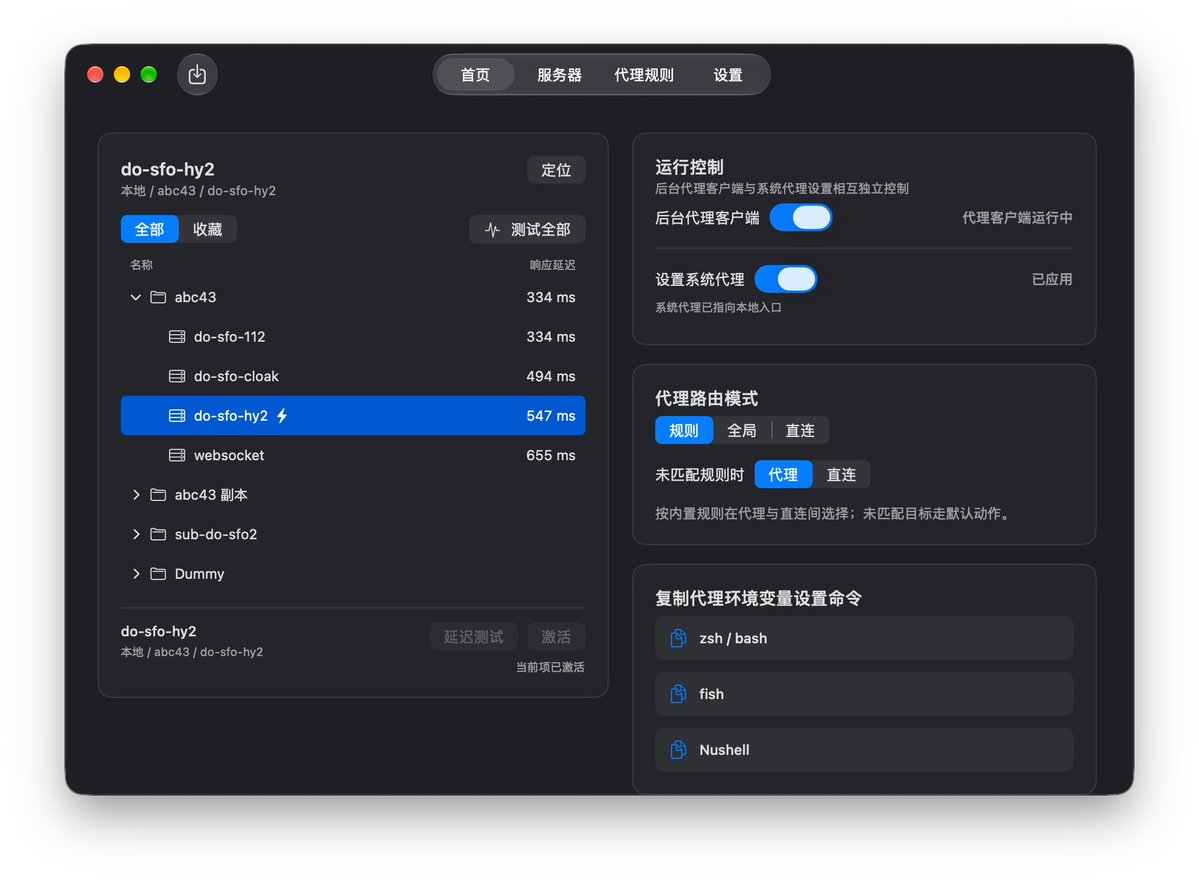Select 全局 routing mode
Viewport: 1199px width, 881px height.
click(x=742, y=431)
